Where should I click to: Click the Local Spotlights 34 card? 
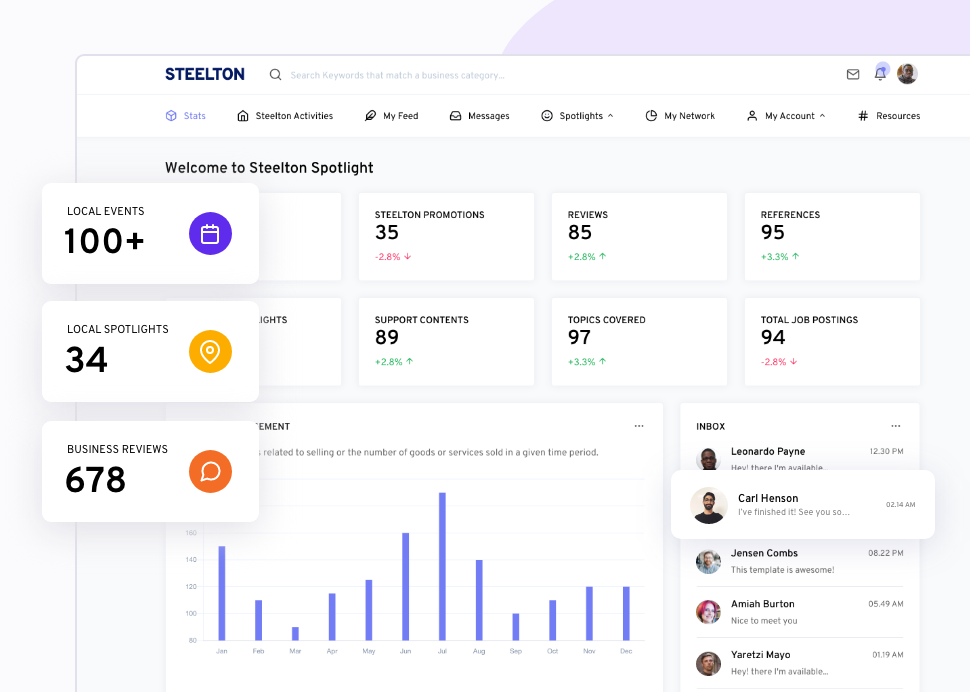(x=150, y=352)
